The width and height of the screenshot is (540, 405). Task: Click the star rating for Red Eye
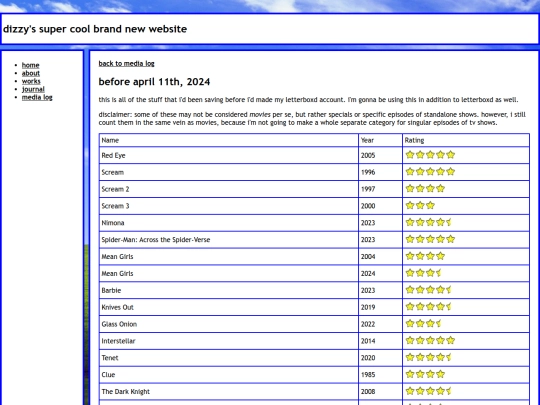pos(430,155)
